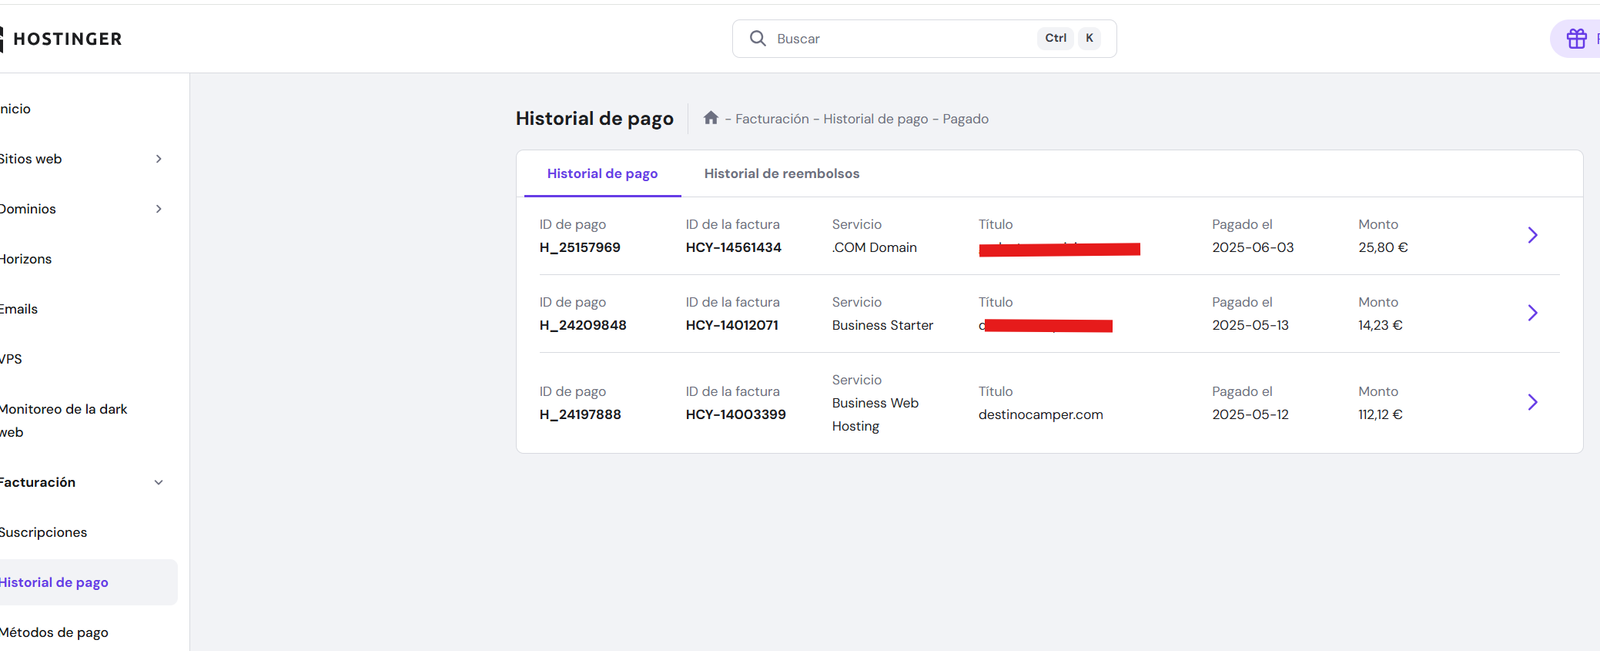The height and width of the screenshot is (651, 1600).
Task: Switch to Historial de pago tab
Action: point(602,174)
